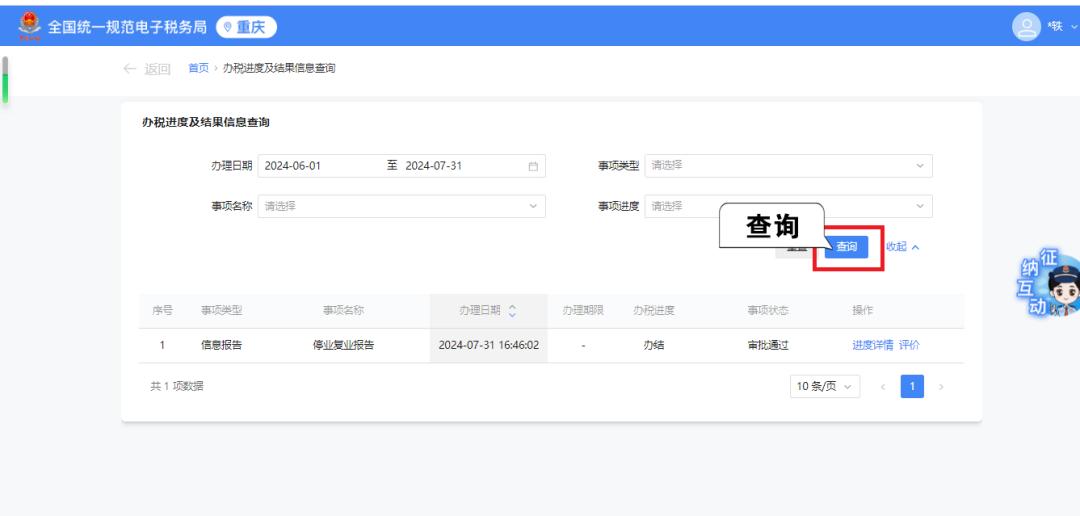Click the blue 查询 button
1080x516 pixels.
tap(846, 247)
